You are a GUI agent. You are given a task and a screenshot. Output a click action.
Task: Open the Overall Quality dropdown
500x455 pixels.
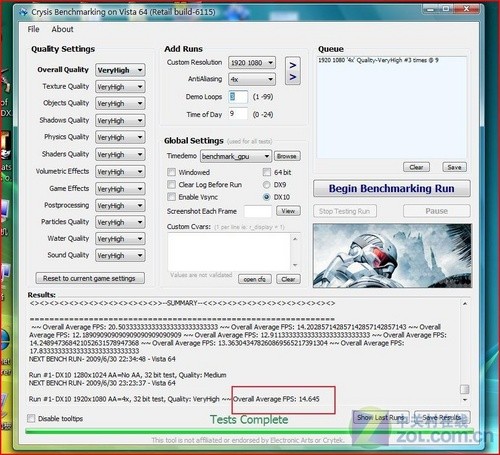[x=120, y=70]
